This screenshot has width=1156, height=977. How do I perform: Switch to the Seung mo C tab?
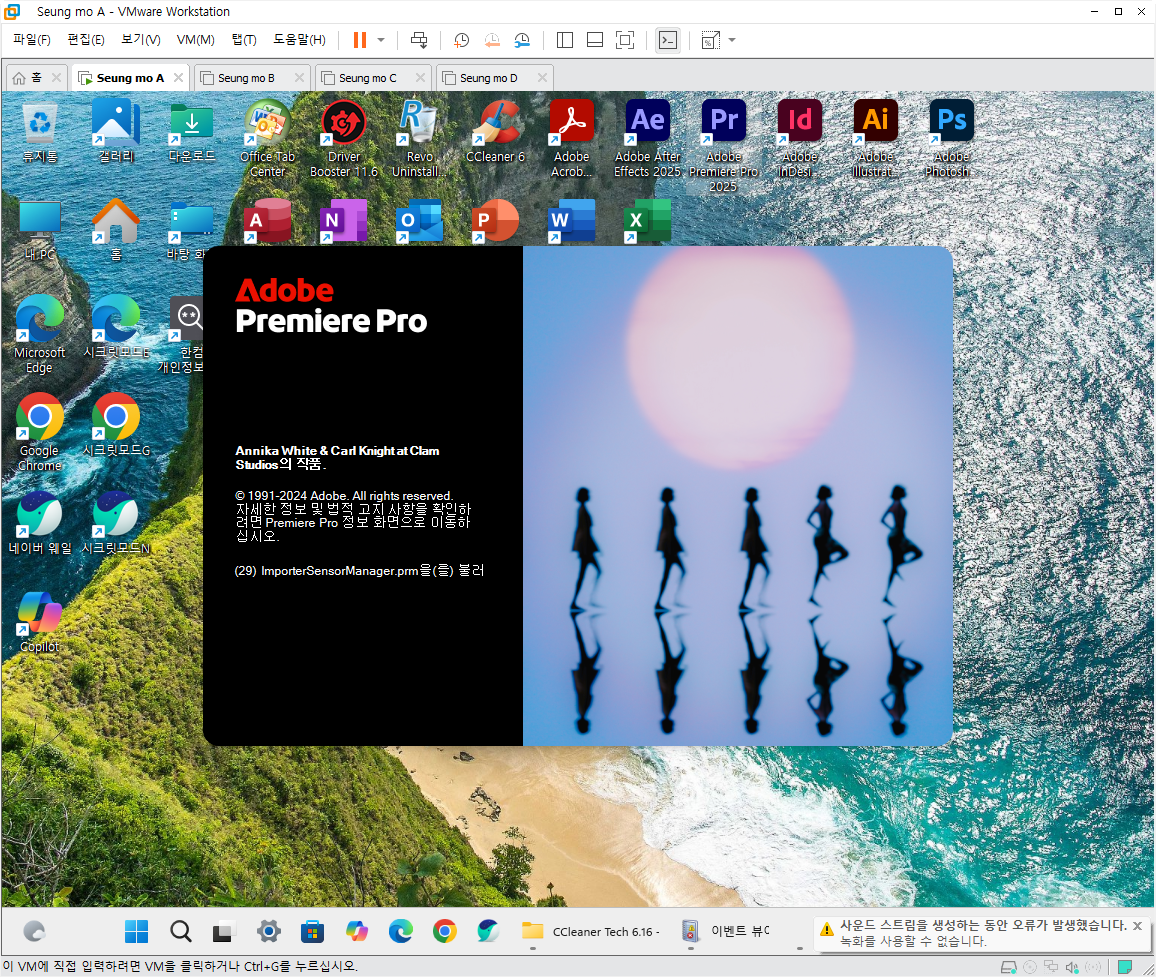pyautogui.click(x=367, y=77)
